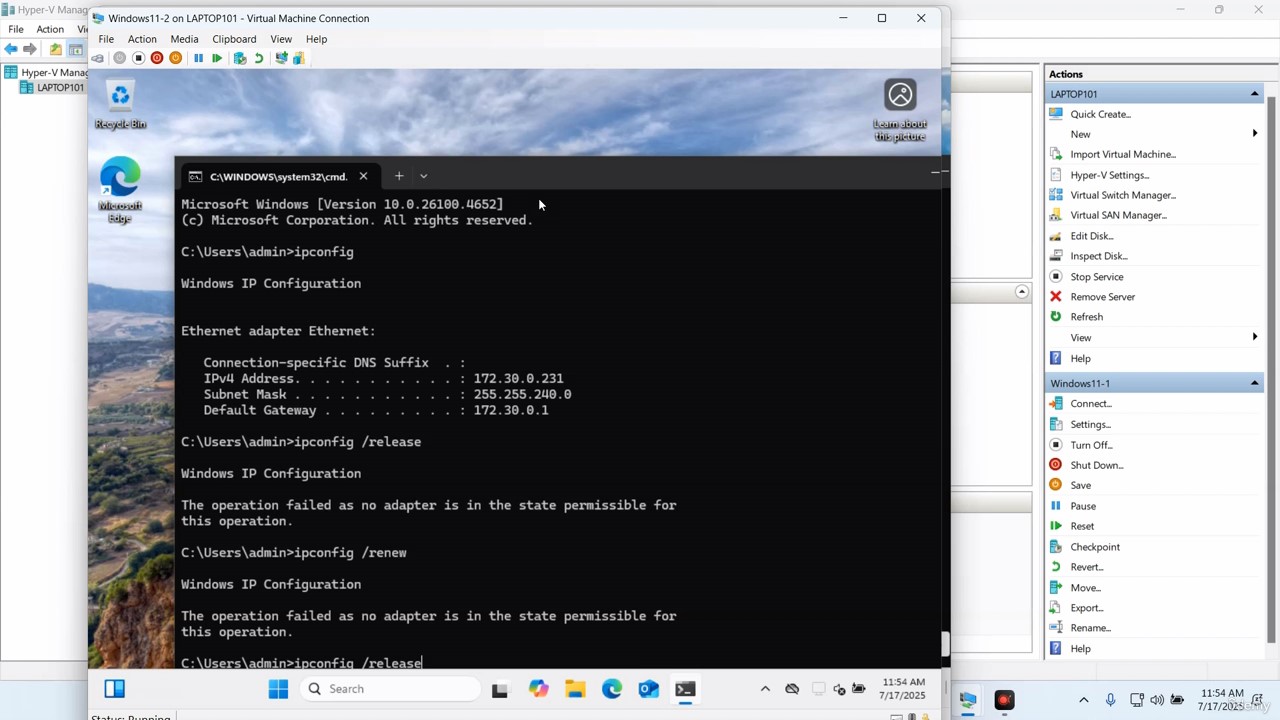The width and height of the screenshot is (1280, 720).
Task: Click Hyper-V Manager icon in host taskbar
Action: (967, 700)
